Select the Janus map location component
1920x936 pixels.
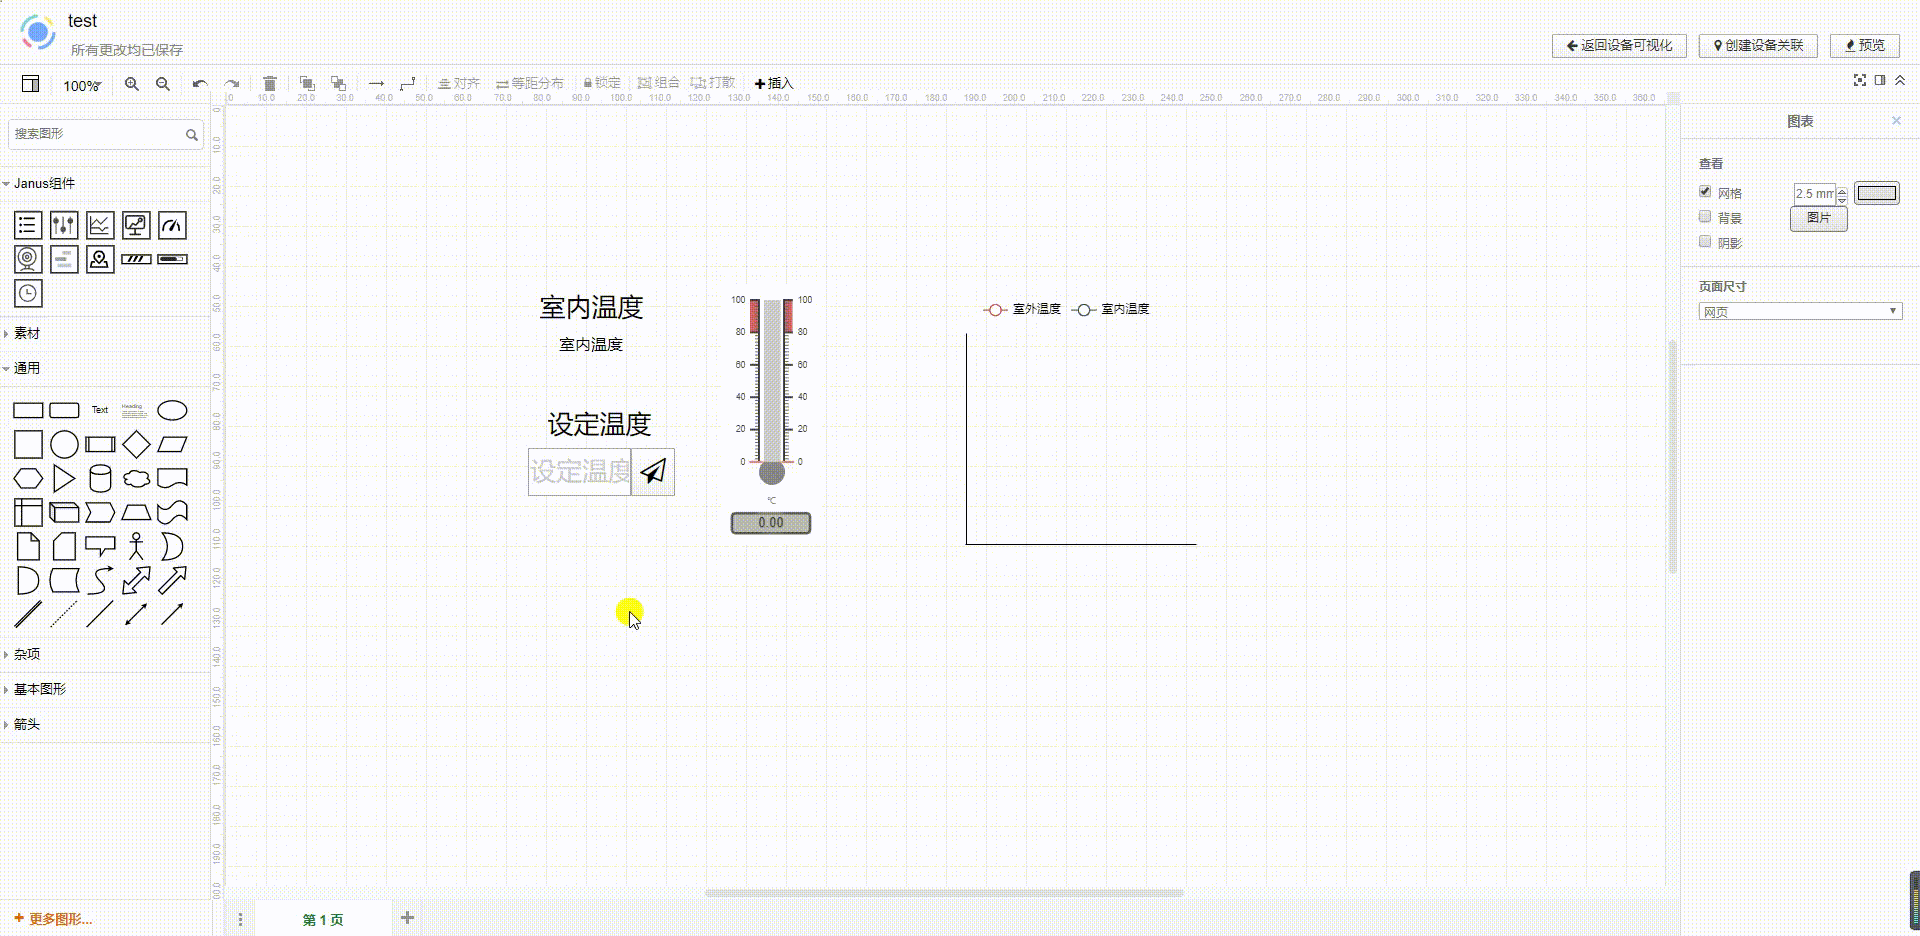[100, 259]
